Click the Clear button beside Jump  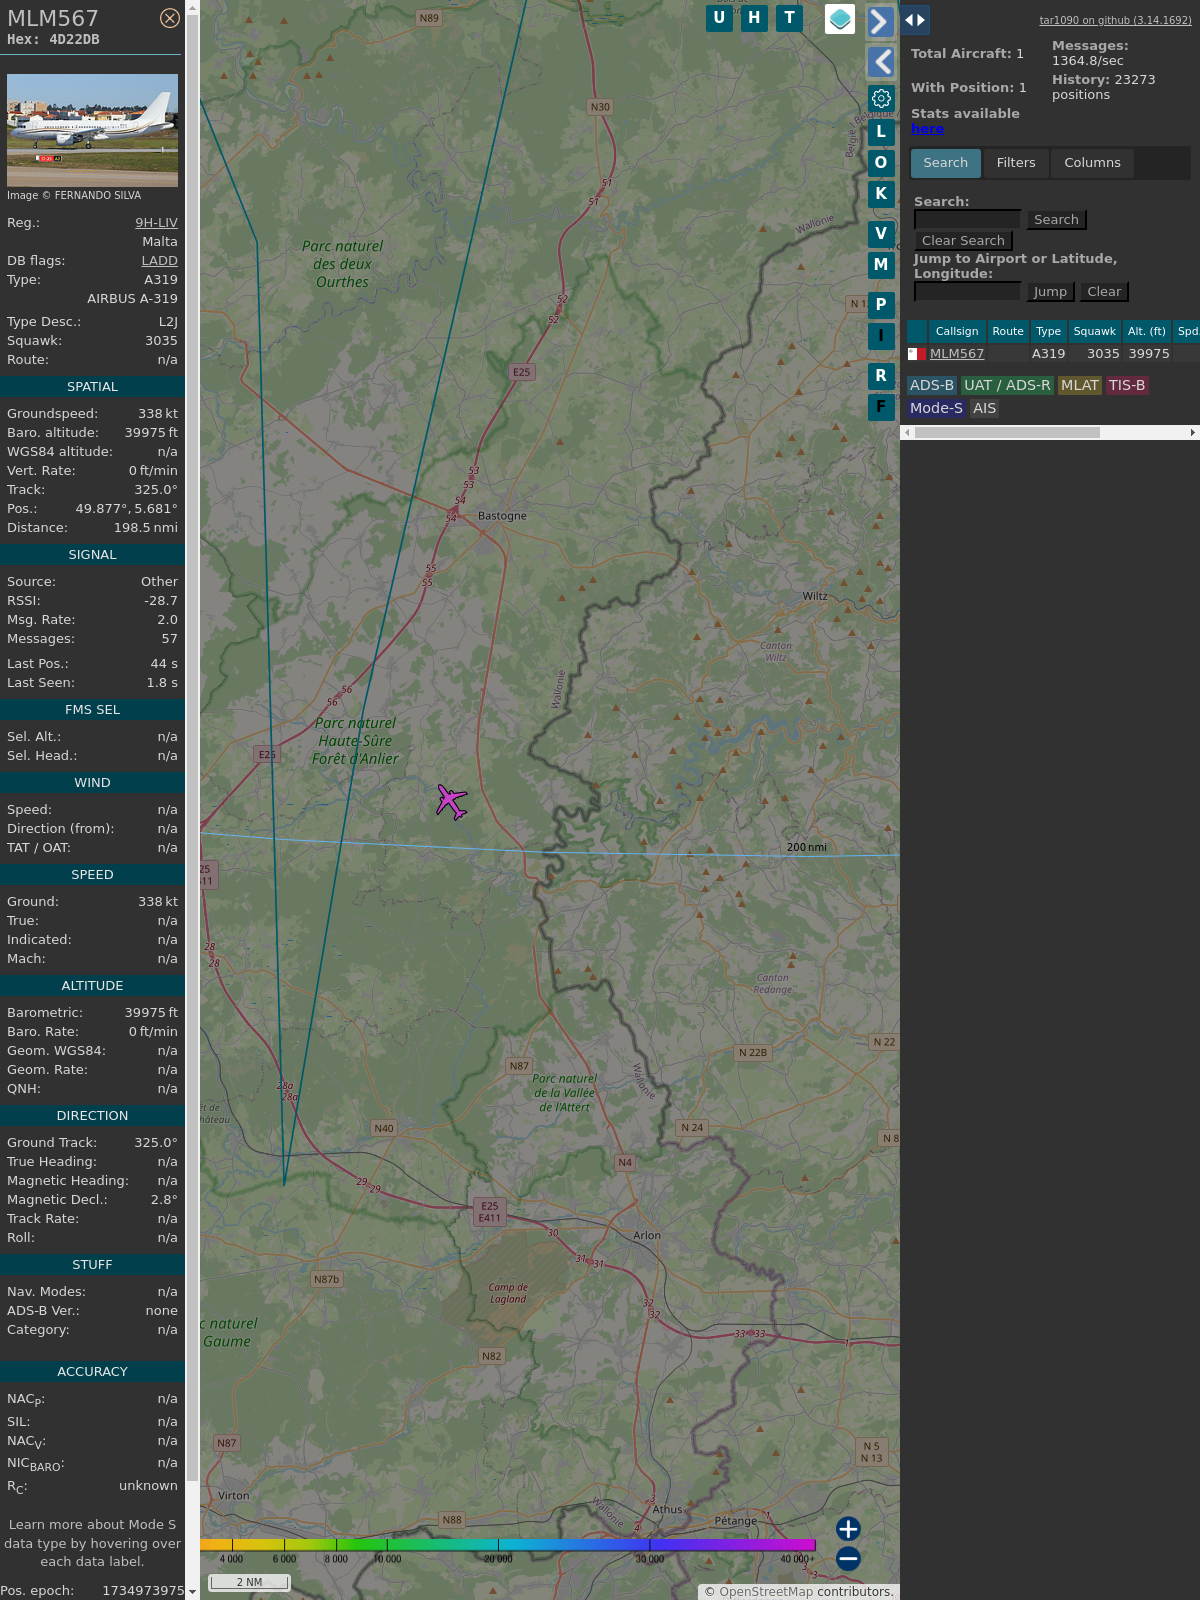pyautogui.click(x=1104, y=292)
